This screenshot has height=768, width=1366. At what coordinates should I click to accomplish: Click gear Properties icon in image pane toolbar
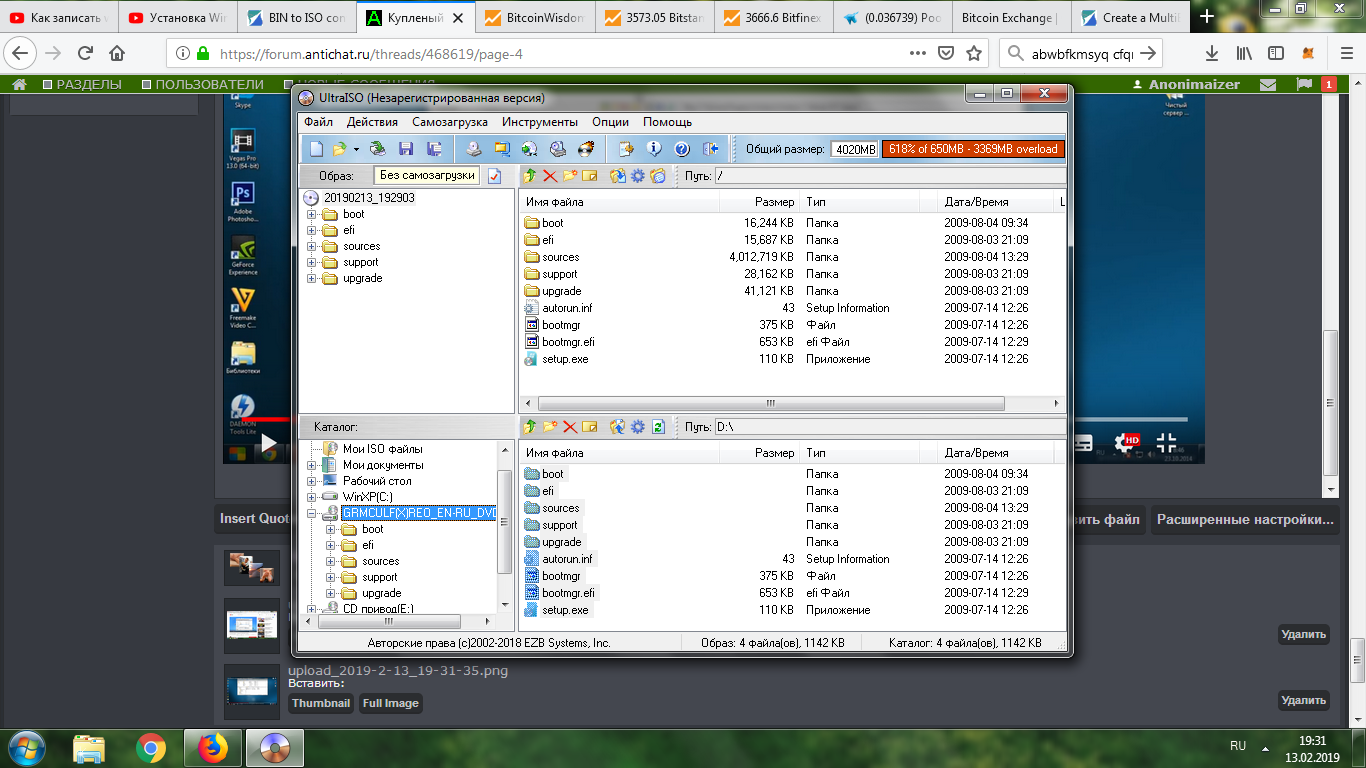coord(637,176)
